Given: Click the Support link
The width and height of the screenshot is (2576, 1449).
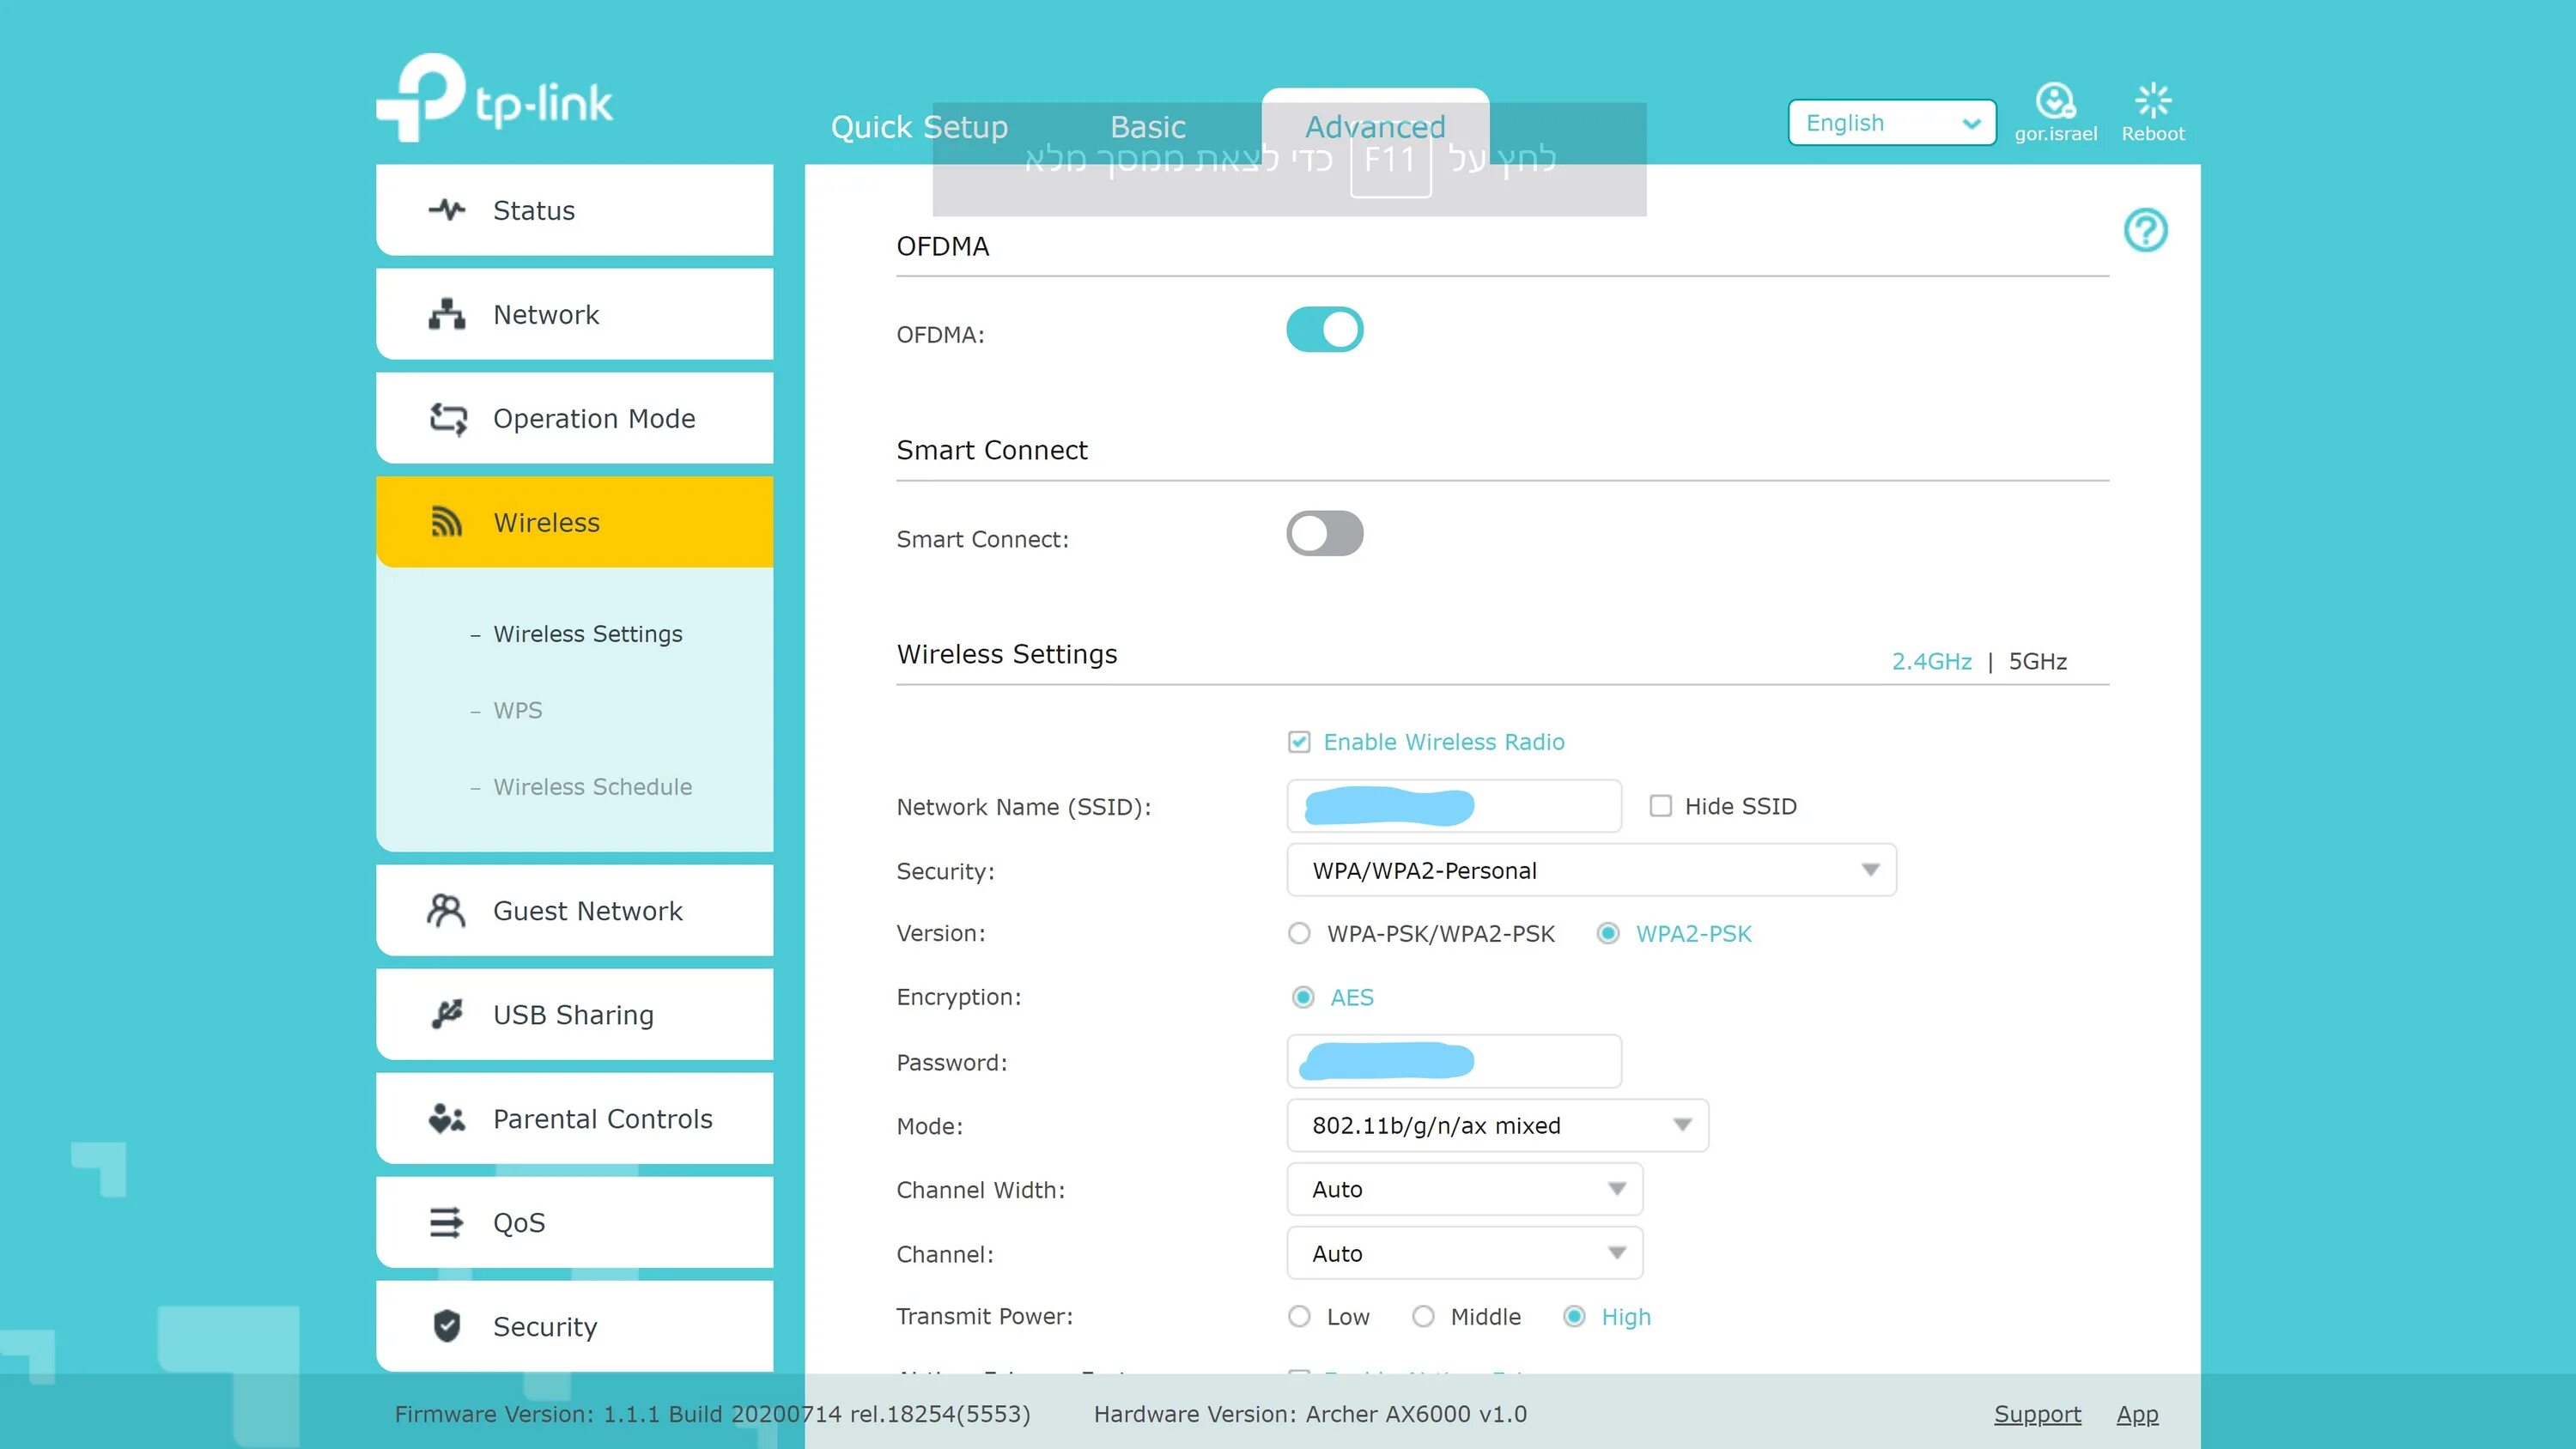Looking at the screenshot, I should [x=2036, y=1414].
